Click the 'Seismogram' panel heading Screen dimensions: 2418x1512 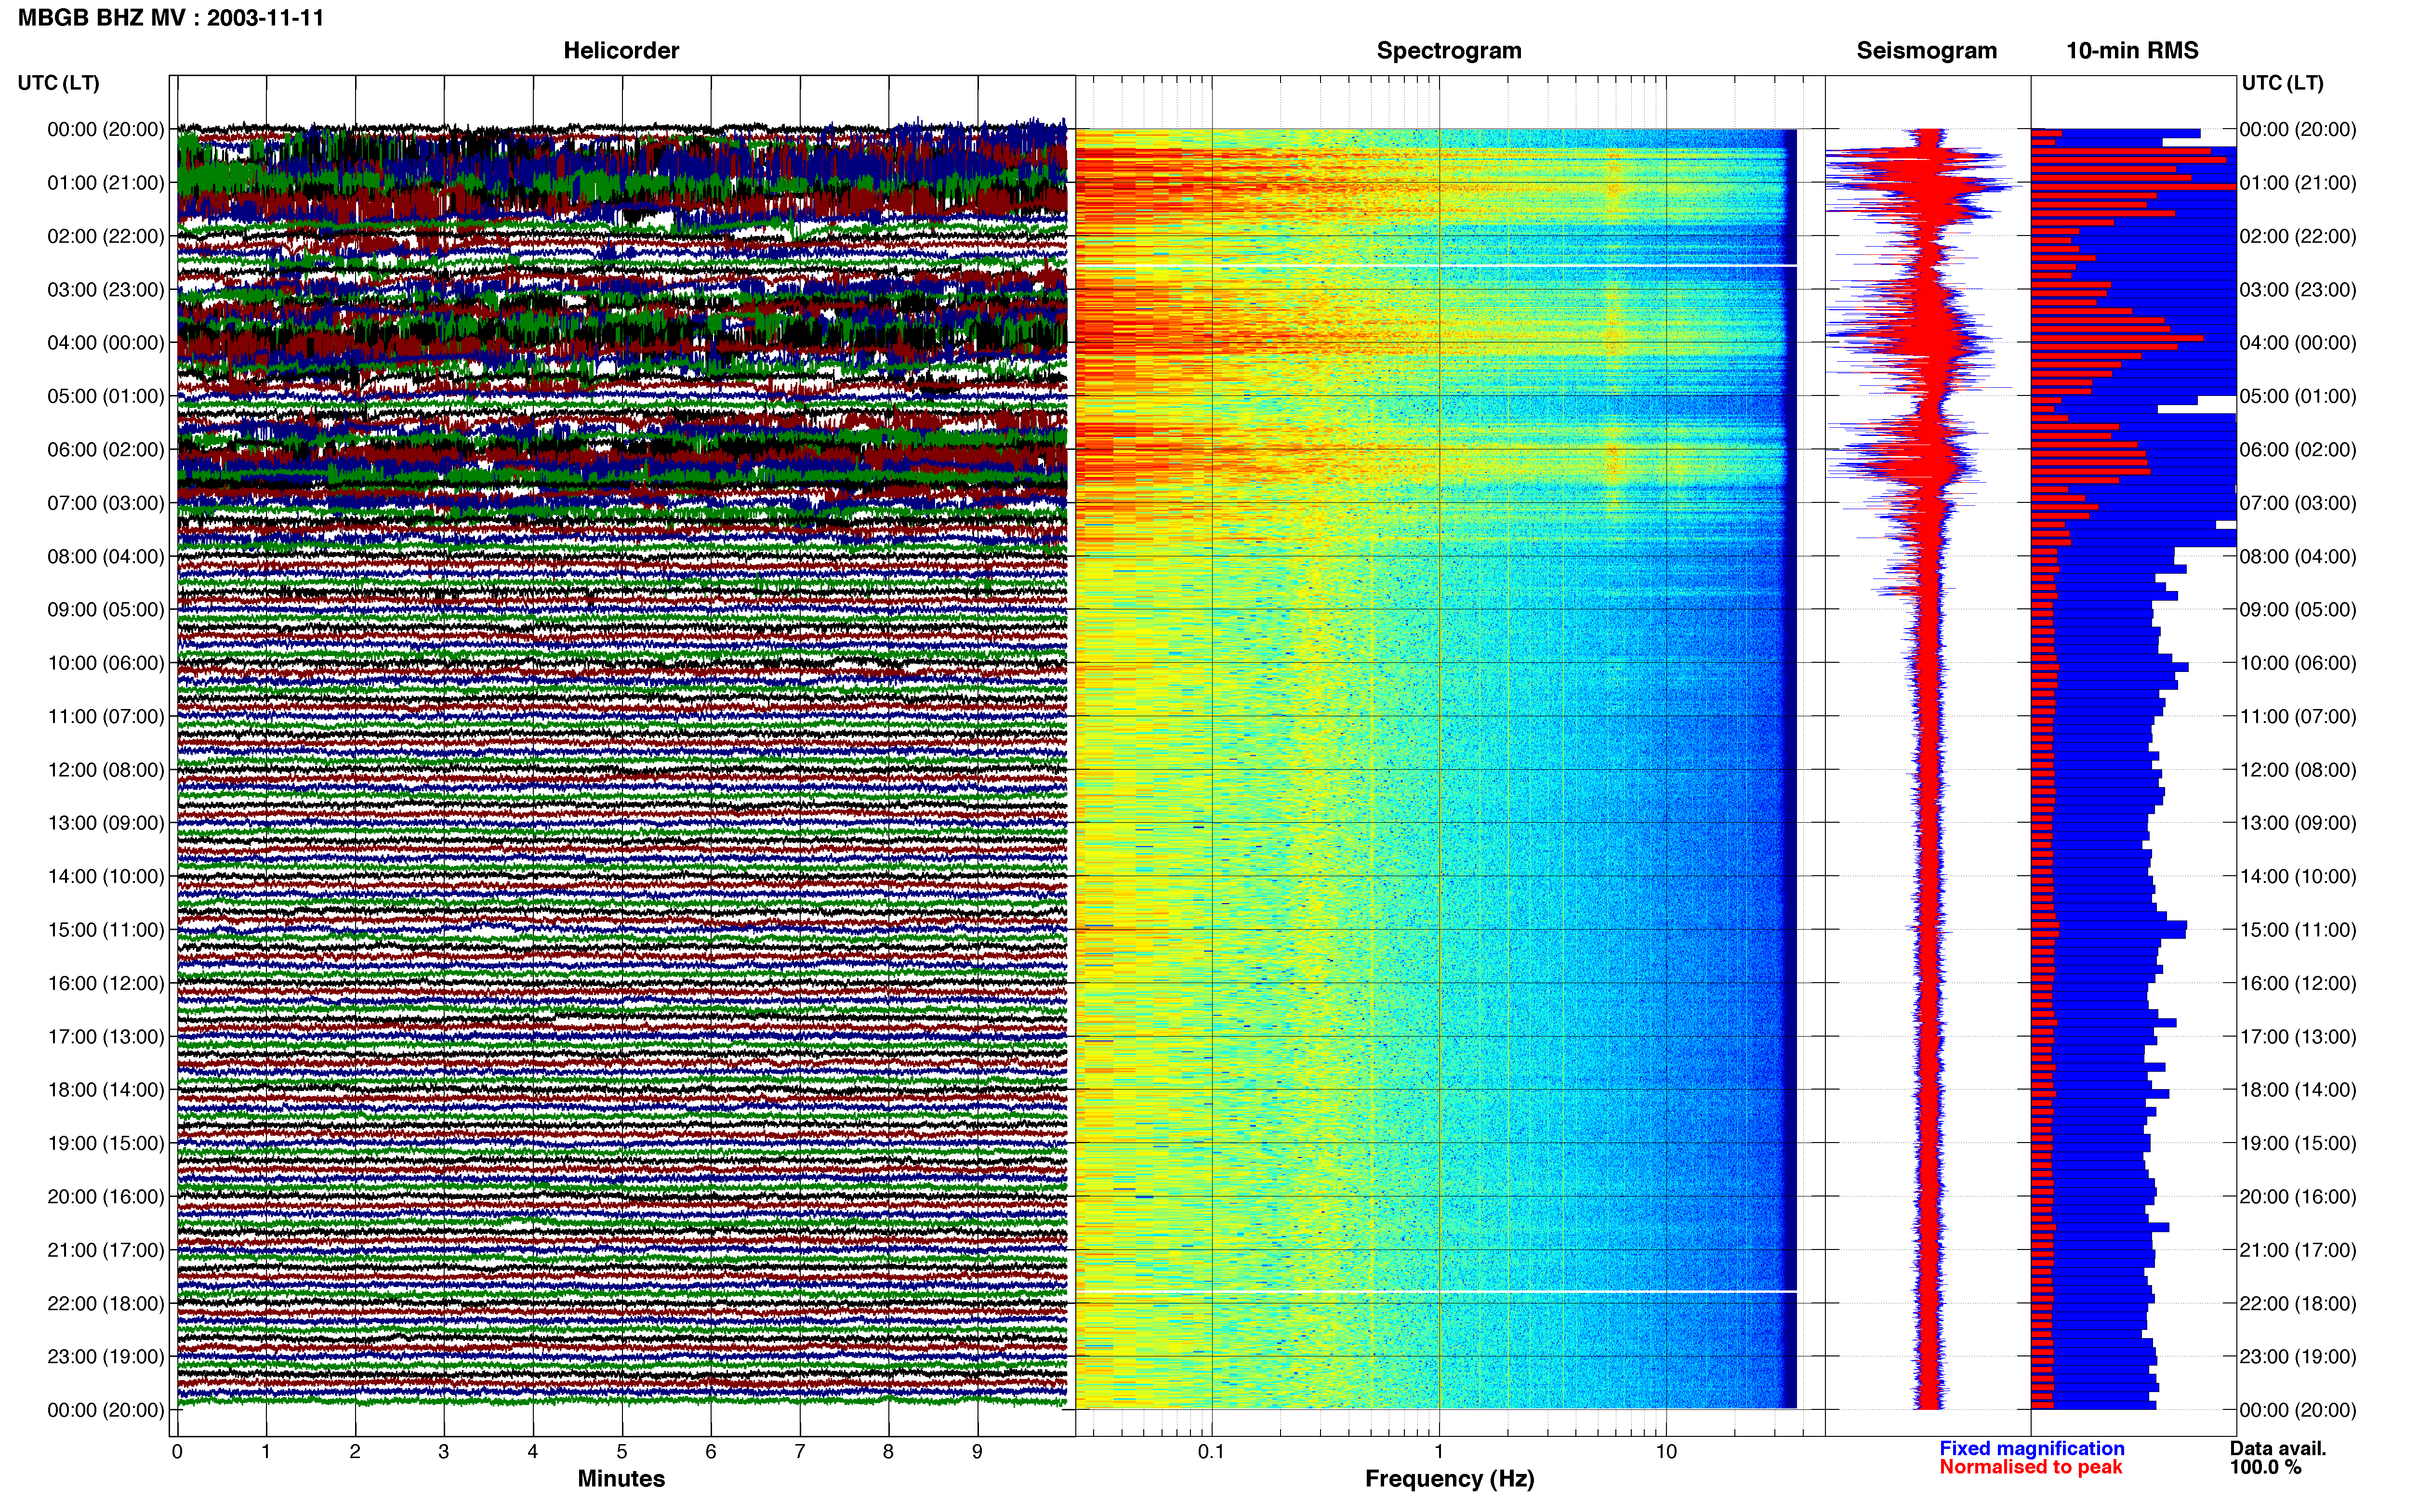tap(1926, 50)
